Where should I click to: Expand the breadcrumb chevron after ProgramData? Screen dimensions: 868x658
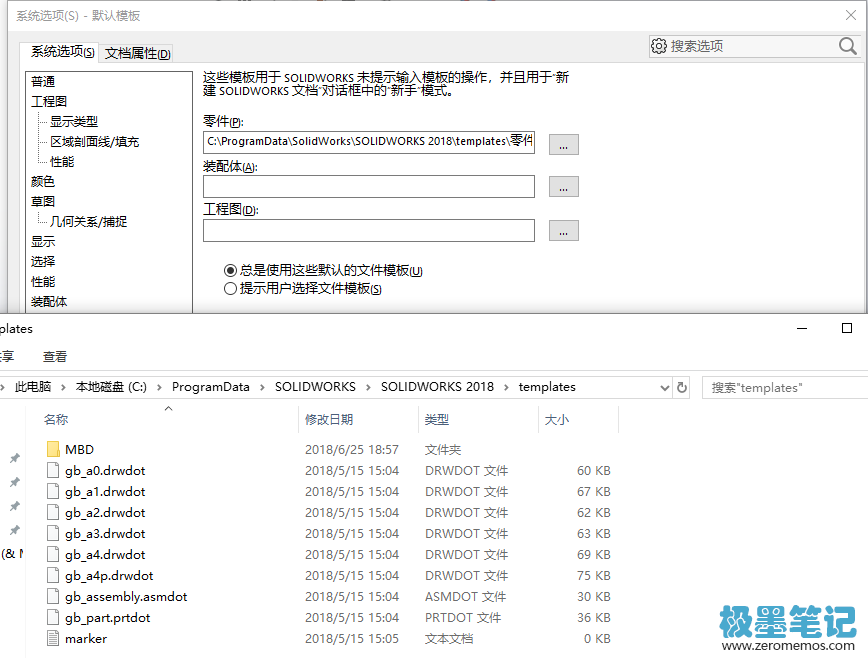click(263, 387)
